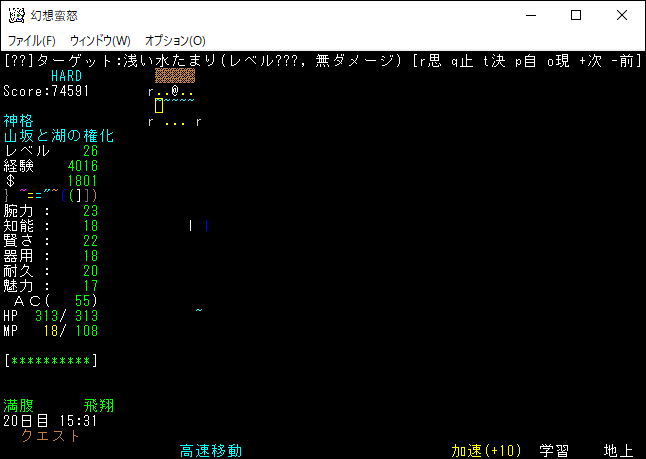The image size is (646, 459).
Task: Maximize the 幻想蛮怒 window
Action: (575, 15)
